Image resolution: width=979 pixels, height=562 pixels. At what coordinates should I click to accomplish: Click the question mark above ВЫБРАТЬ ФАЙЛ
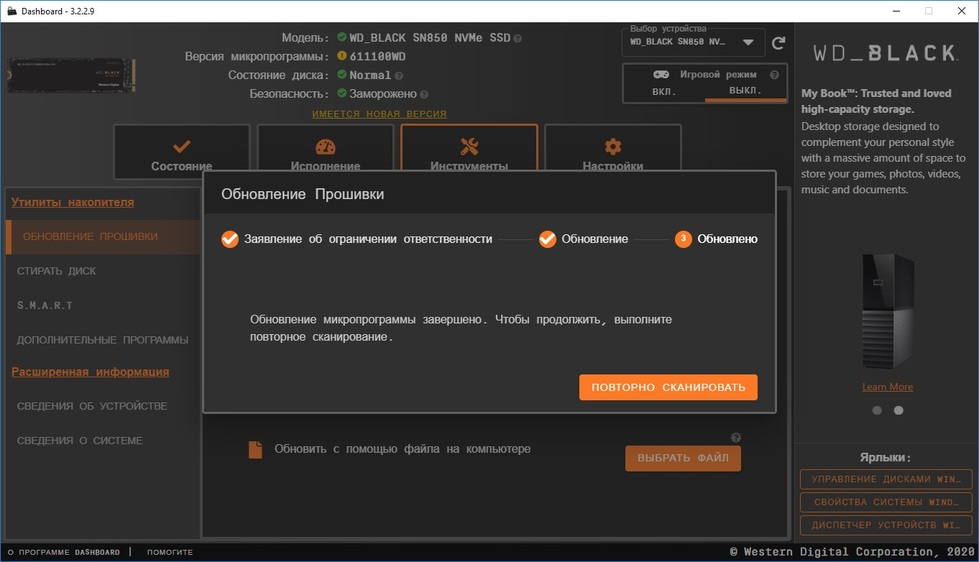coord(736,438)
